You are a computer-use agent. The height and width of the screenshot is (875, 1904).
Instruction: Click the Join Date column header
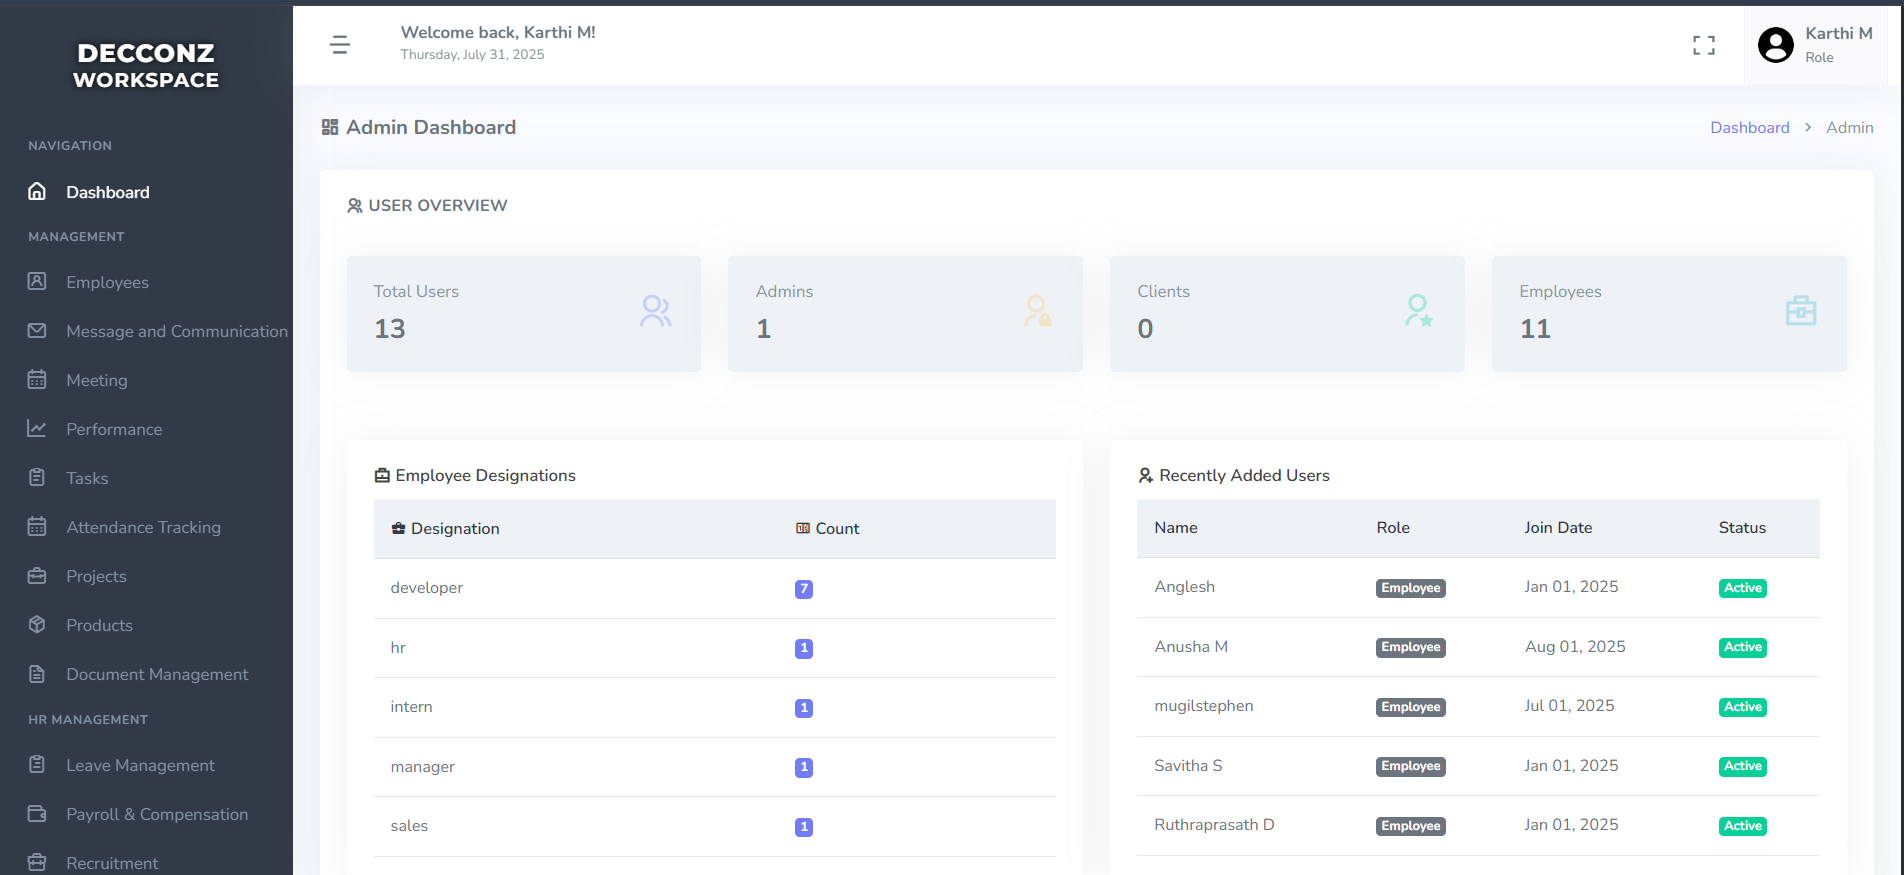pyautogui.click(x=1558, y=527)
